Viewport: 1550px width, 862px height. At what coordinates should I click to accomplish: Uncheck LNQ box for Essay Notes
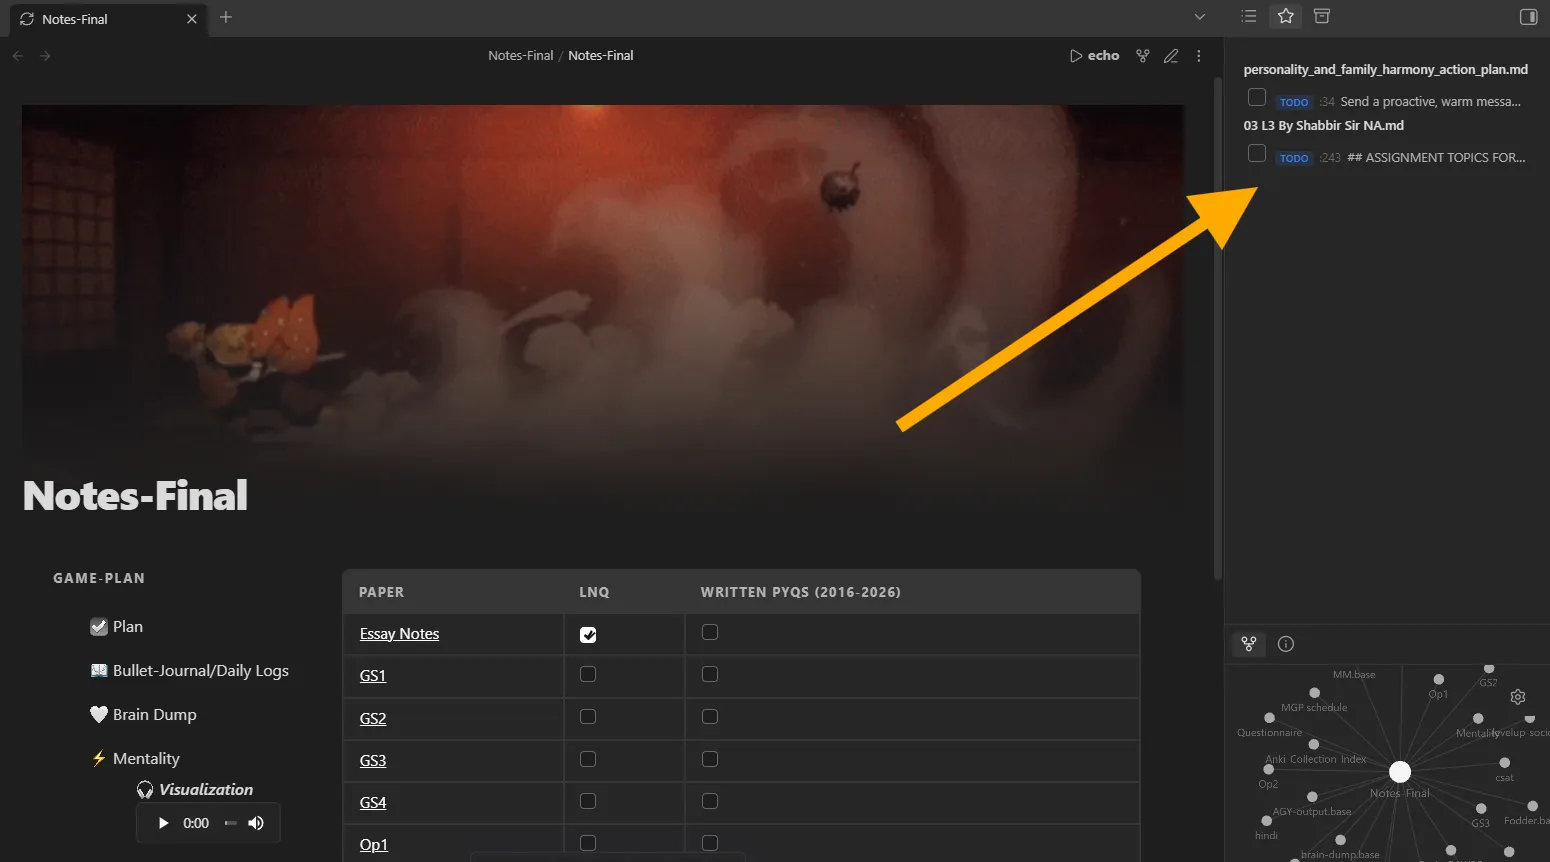(x=588, y=635)
